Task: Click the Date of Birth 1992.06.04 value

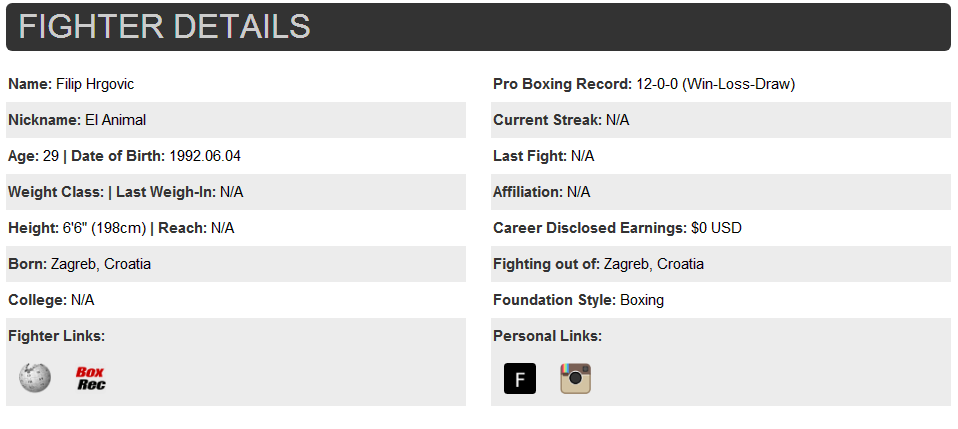Action: 205,156
